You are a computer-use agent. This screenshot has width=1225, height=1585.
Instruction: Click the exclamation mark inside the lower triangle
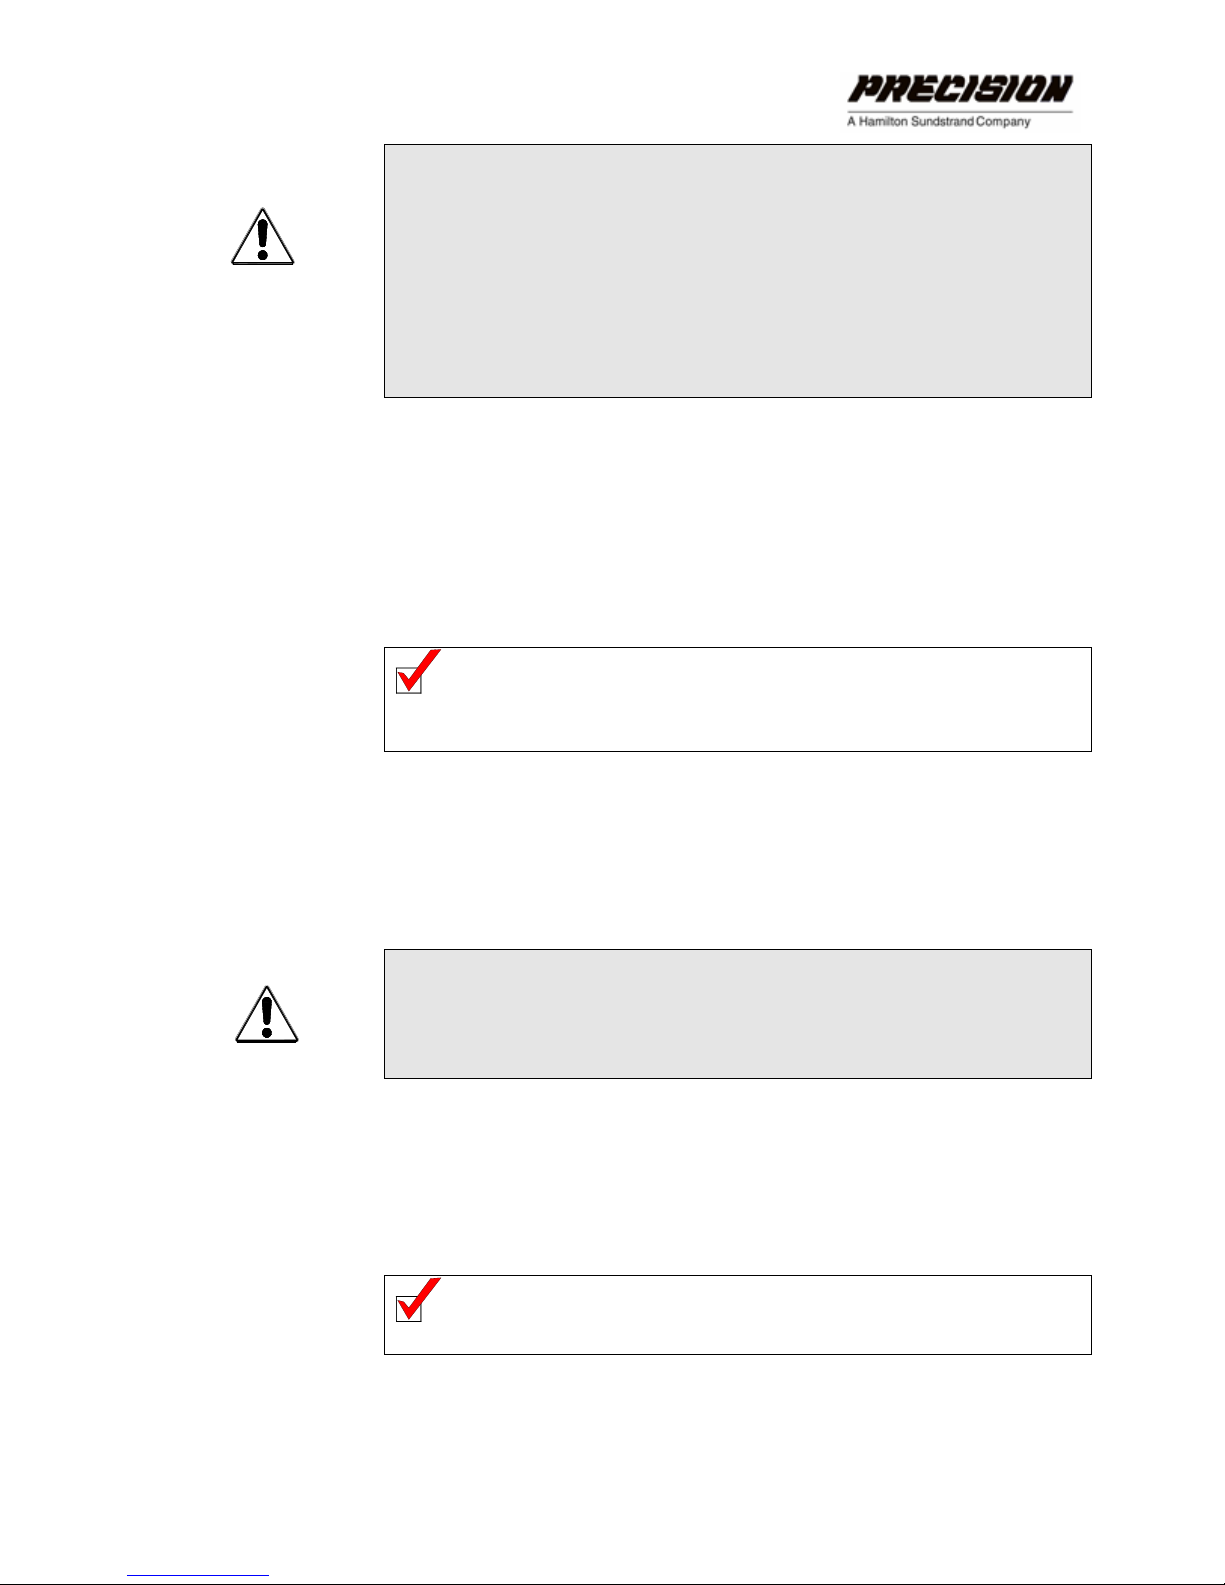pyautogui.click(x=267, y=1016)
